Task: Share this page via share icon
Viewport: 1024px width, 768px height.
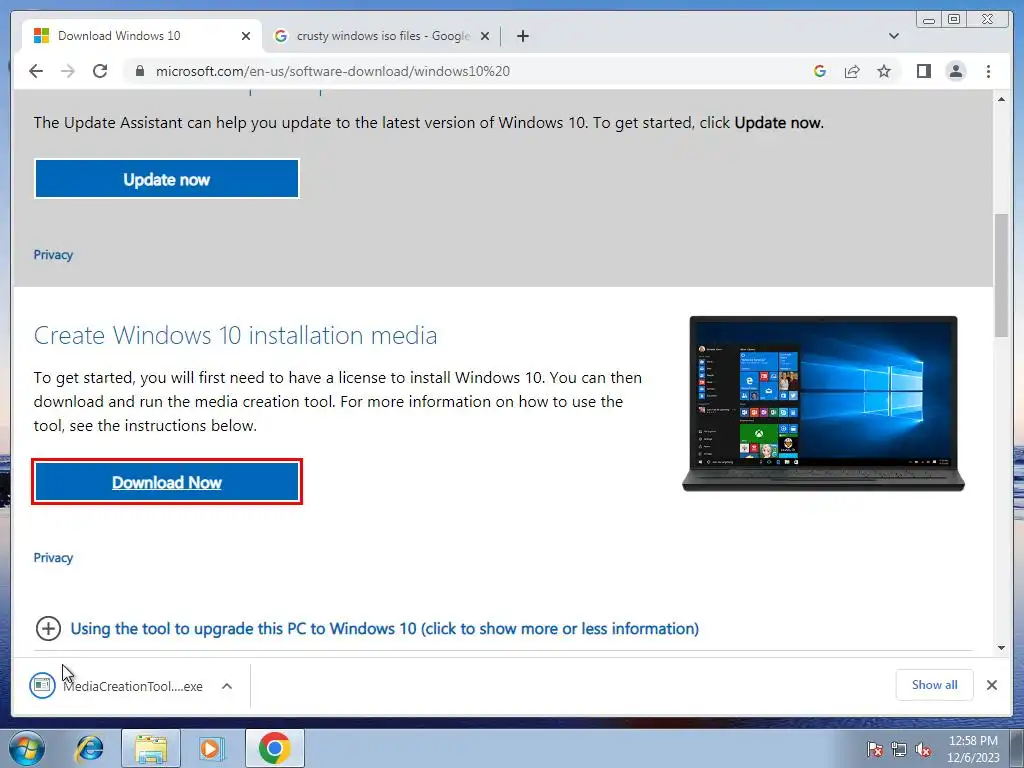Action: click(852, 71)
